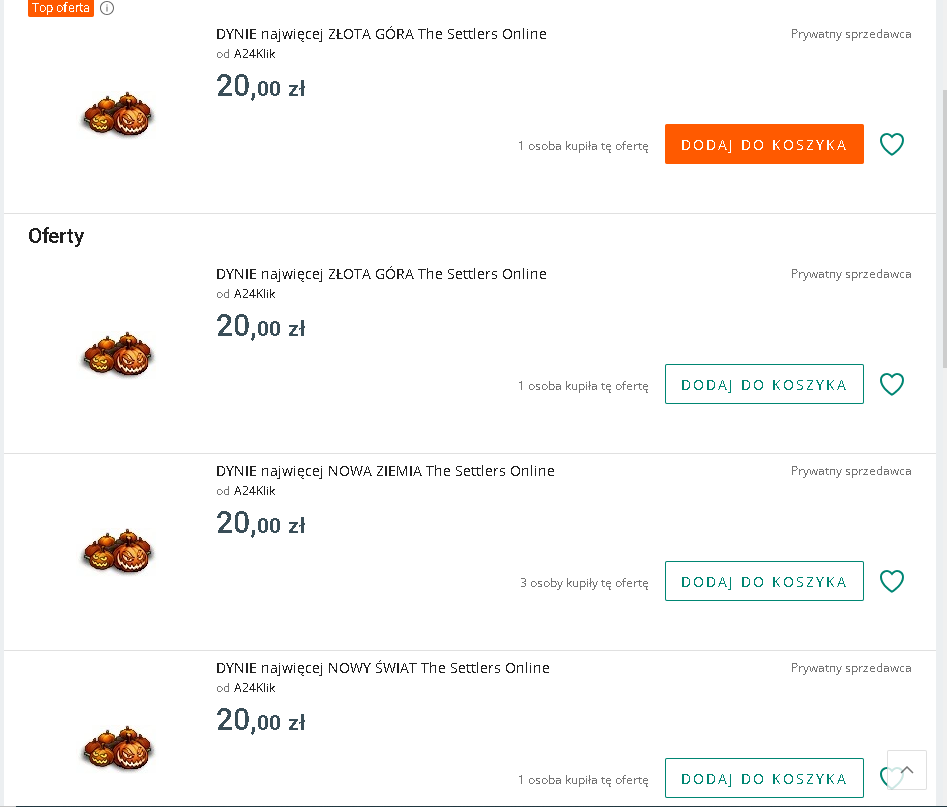Open seller A24Klik on Top oferta listing
Image resolution: width=947 pixels, height=807 pixels.
tap(254, 54)
